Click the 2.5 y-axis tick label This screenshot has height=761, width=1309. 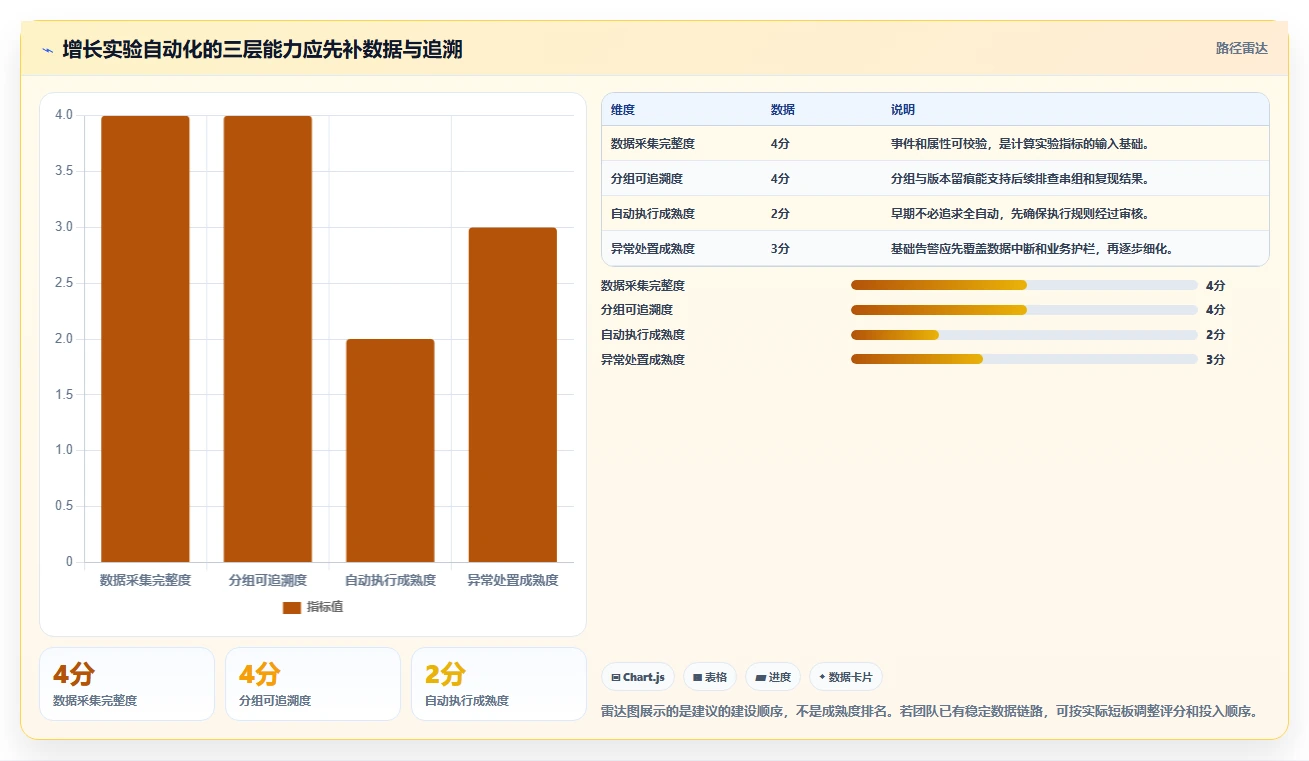click(x=64, y=283)
